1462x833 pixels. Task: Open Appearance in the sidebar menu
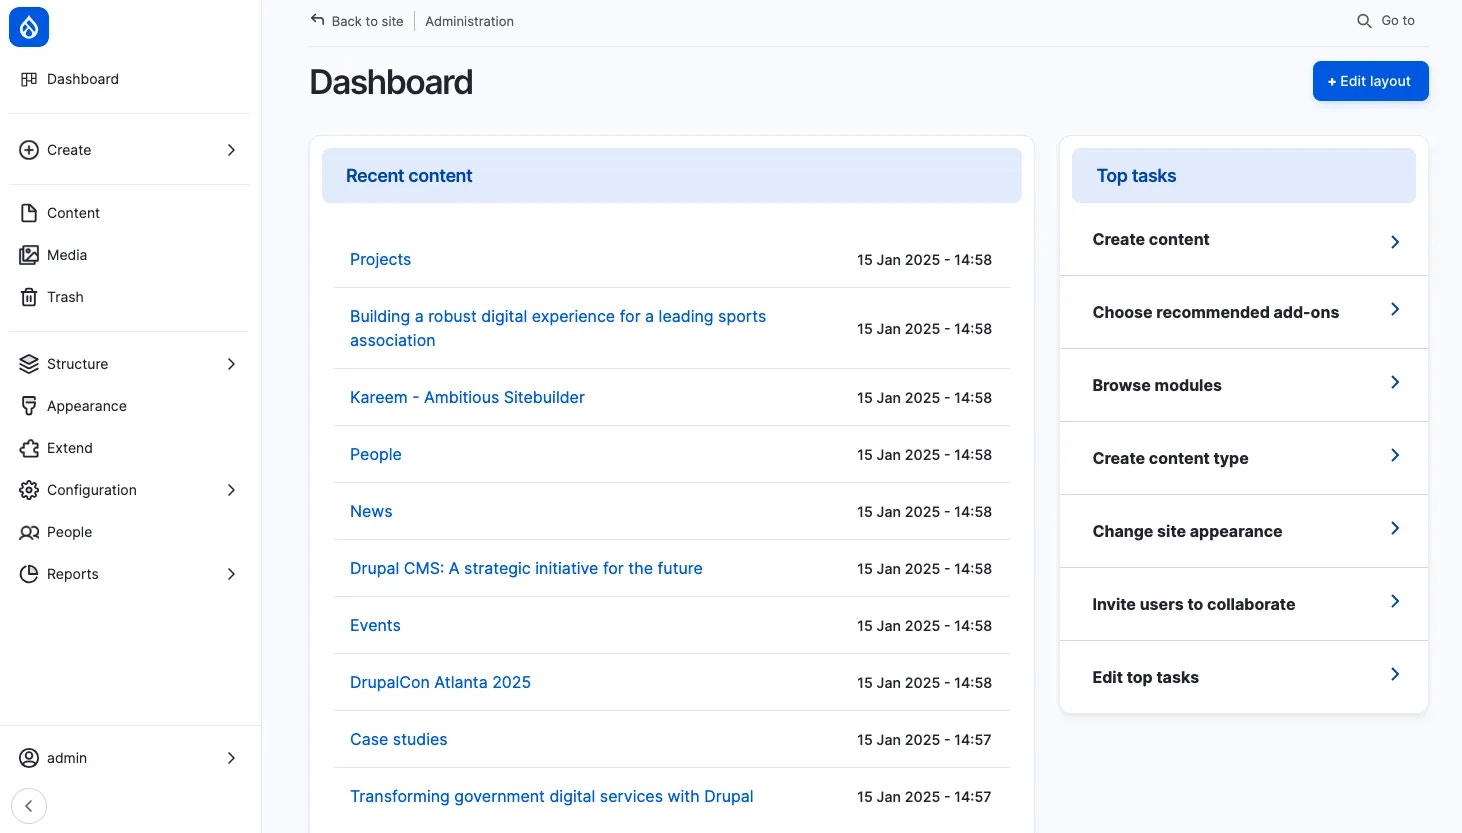tap(87, 406)
